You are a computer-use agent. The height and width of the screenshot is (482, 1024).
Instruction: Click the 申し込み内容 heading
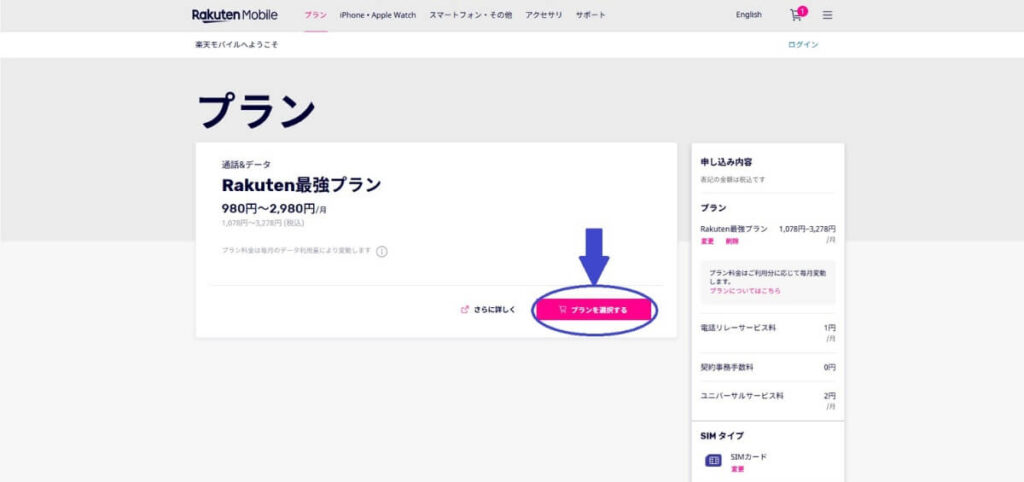click(x=726, y=162)
